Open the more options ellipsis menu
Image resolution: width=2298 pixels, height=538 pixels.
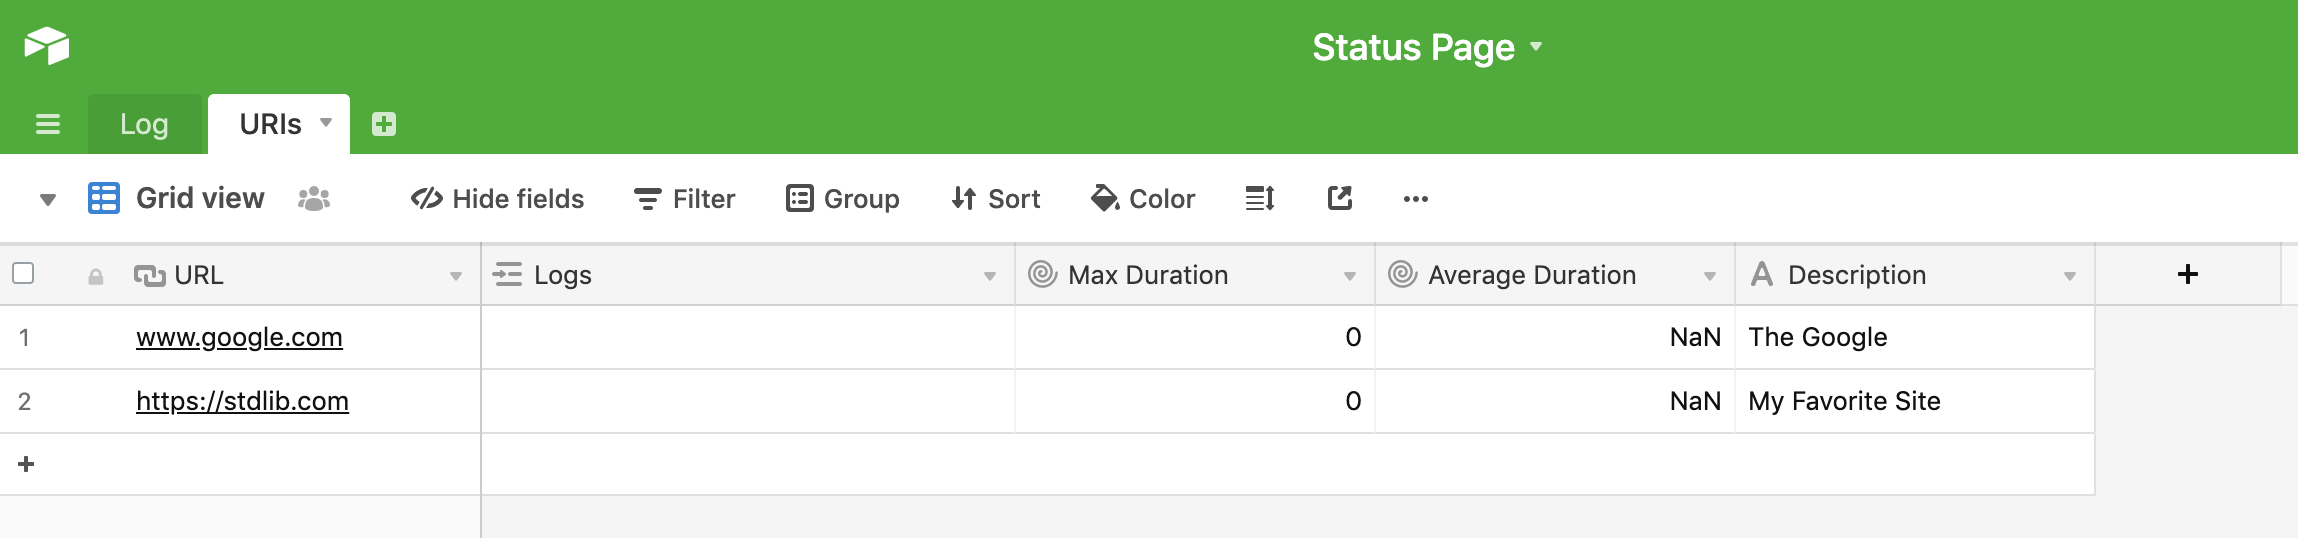1416,199
